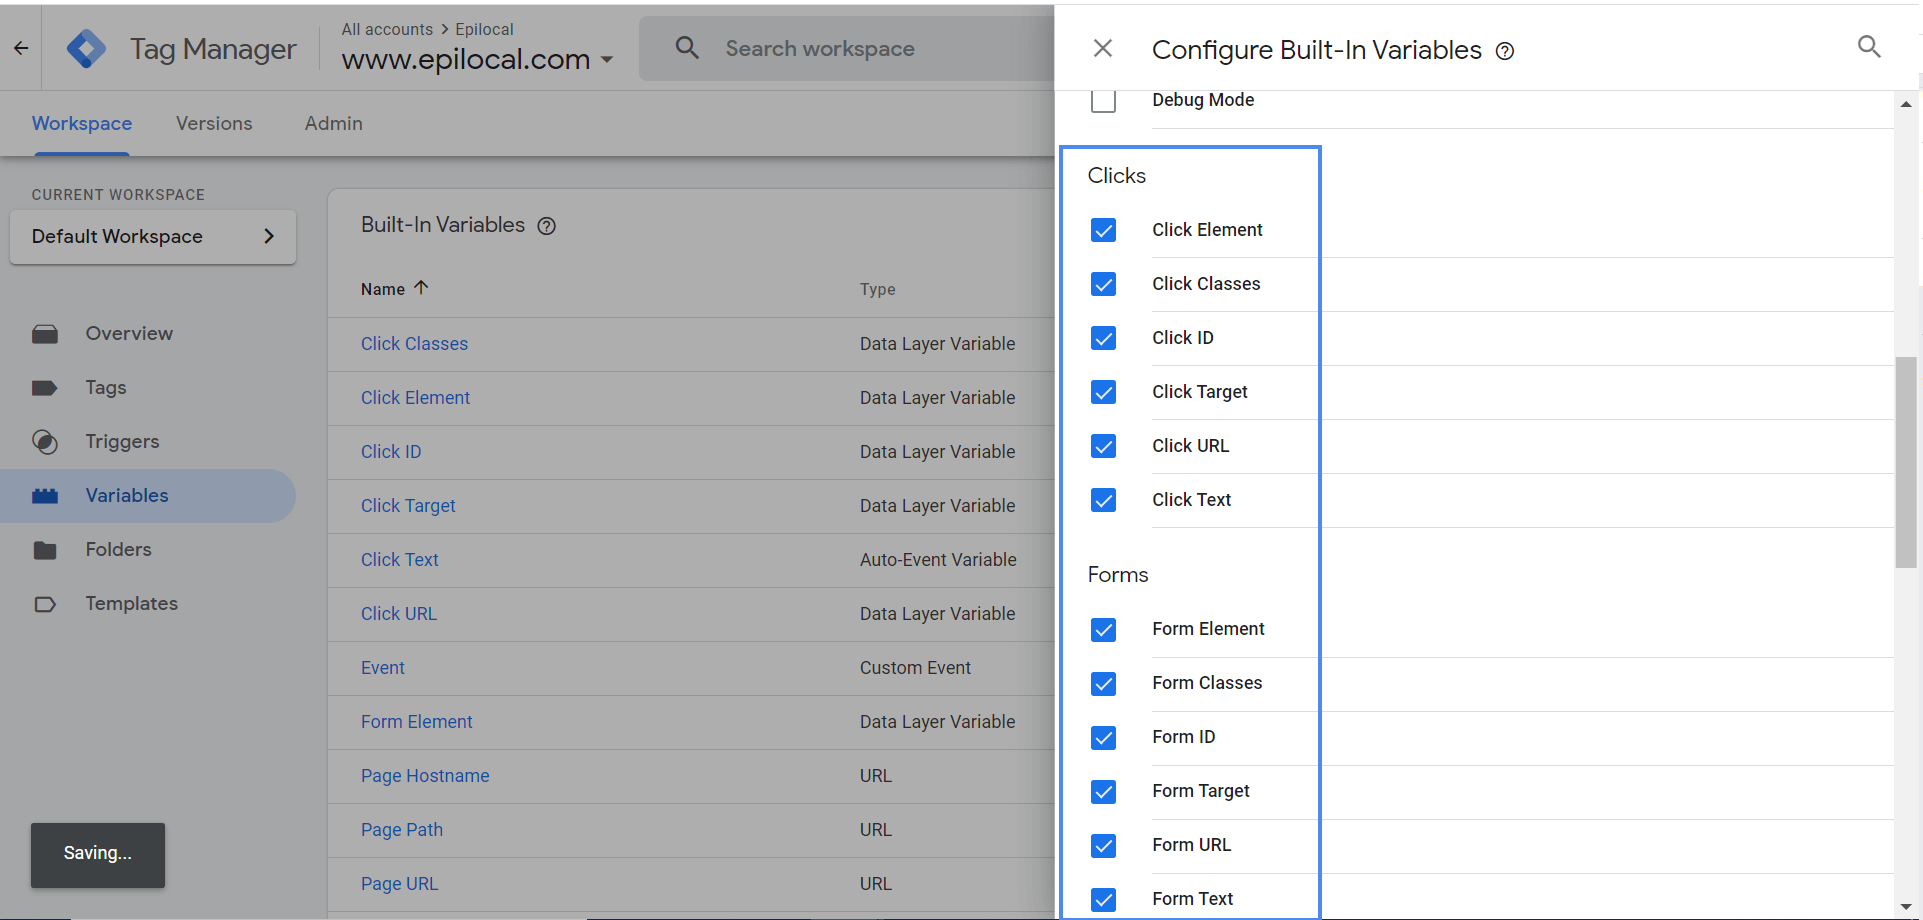Click the search icon in panel header
The width and height of the screenshot is (1923, 920).
coord(1868,47)
